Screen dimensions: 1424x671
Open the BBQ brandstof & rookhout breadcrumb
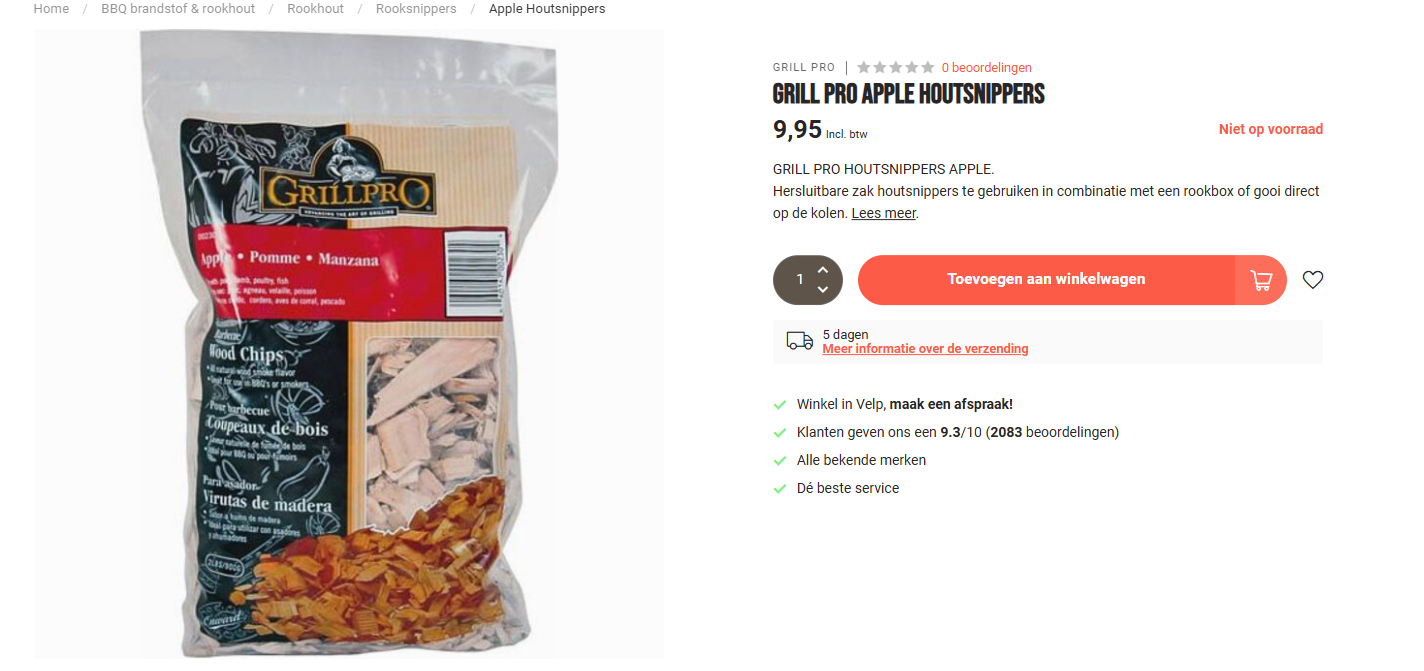(178, 9)
